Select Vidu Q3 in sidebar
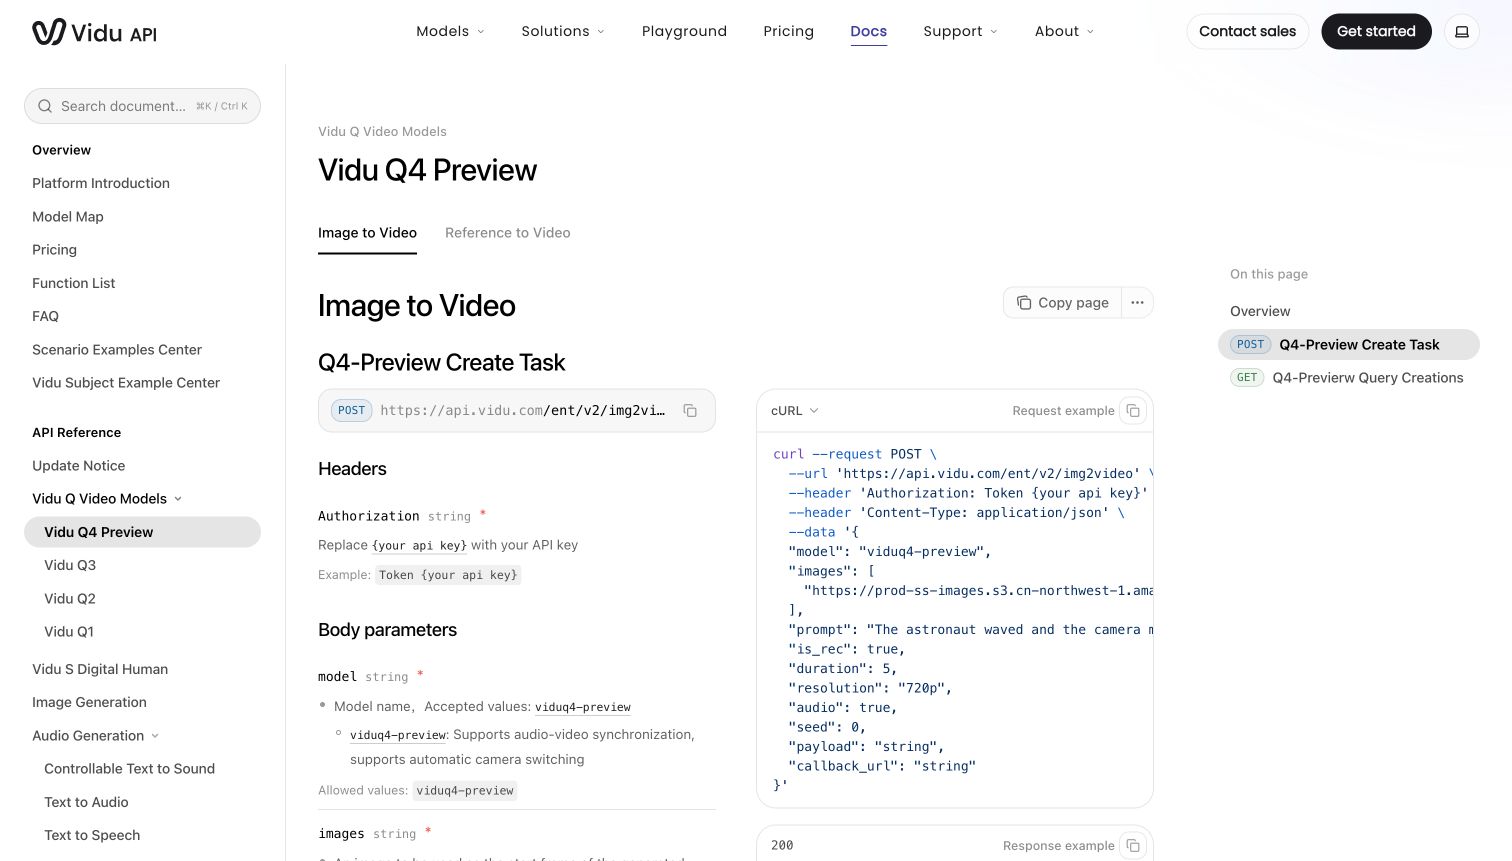Viewport: 1512px width, 861px height. click(x=70, y=566)
